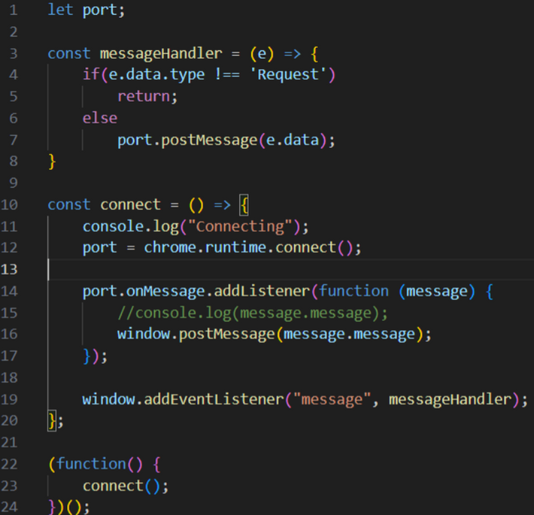Click port.postMessage call on line 7
The image size is (534, 515).
click(187, 140)
